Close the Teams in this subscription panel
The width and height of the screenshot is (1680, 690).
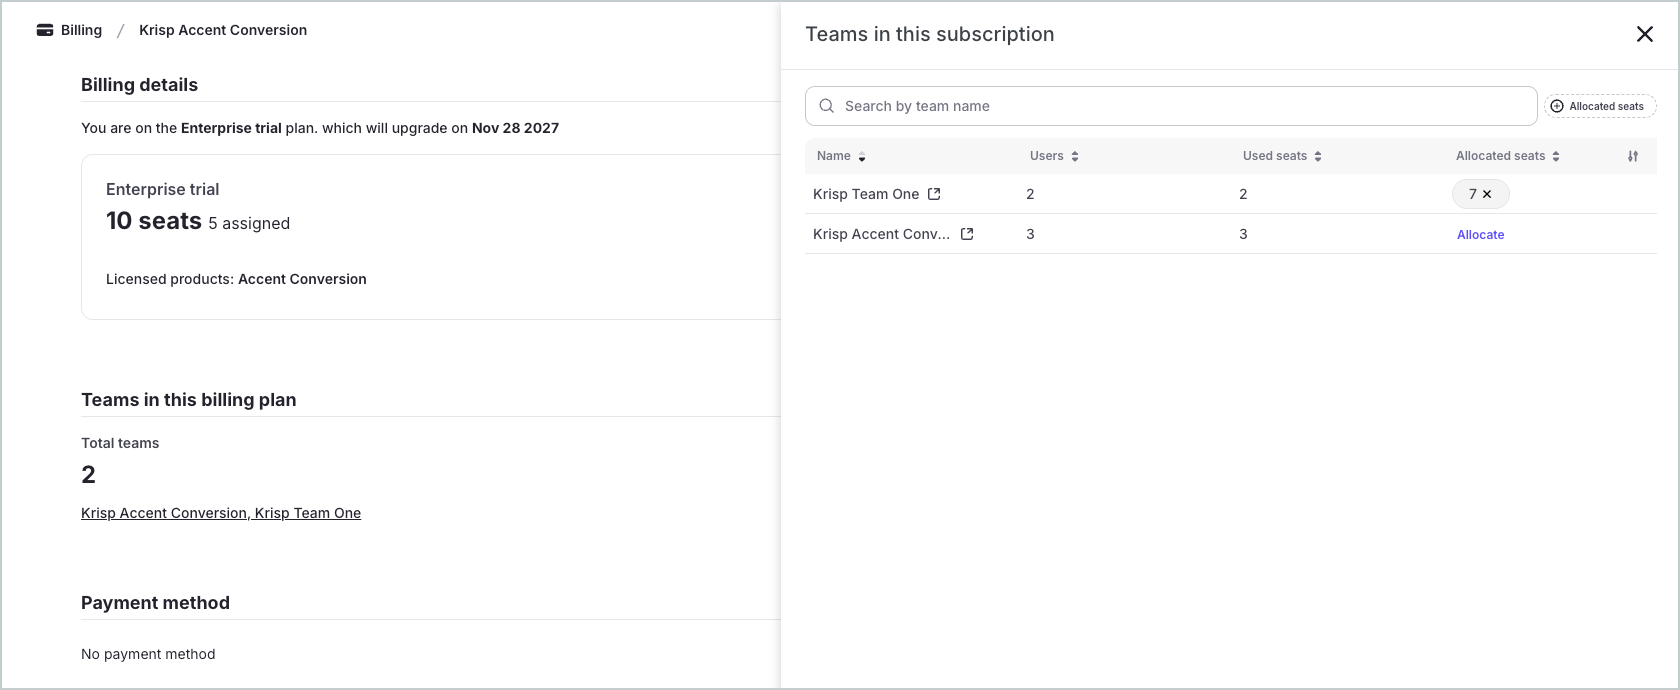pos(1644,34)
